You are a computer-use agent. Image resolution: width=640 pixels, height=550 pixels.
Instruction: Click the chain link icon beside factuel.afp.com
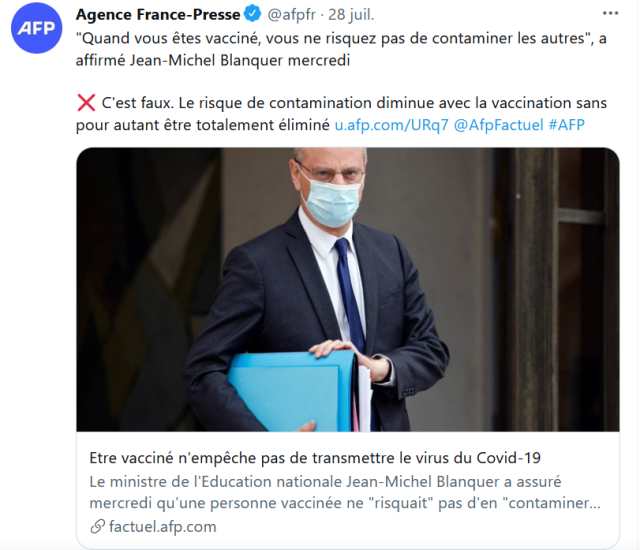(x=98, y=526)
